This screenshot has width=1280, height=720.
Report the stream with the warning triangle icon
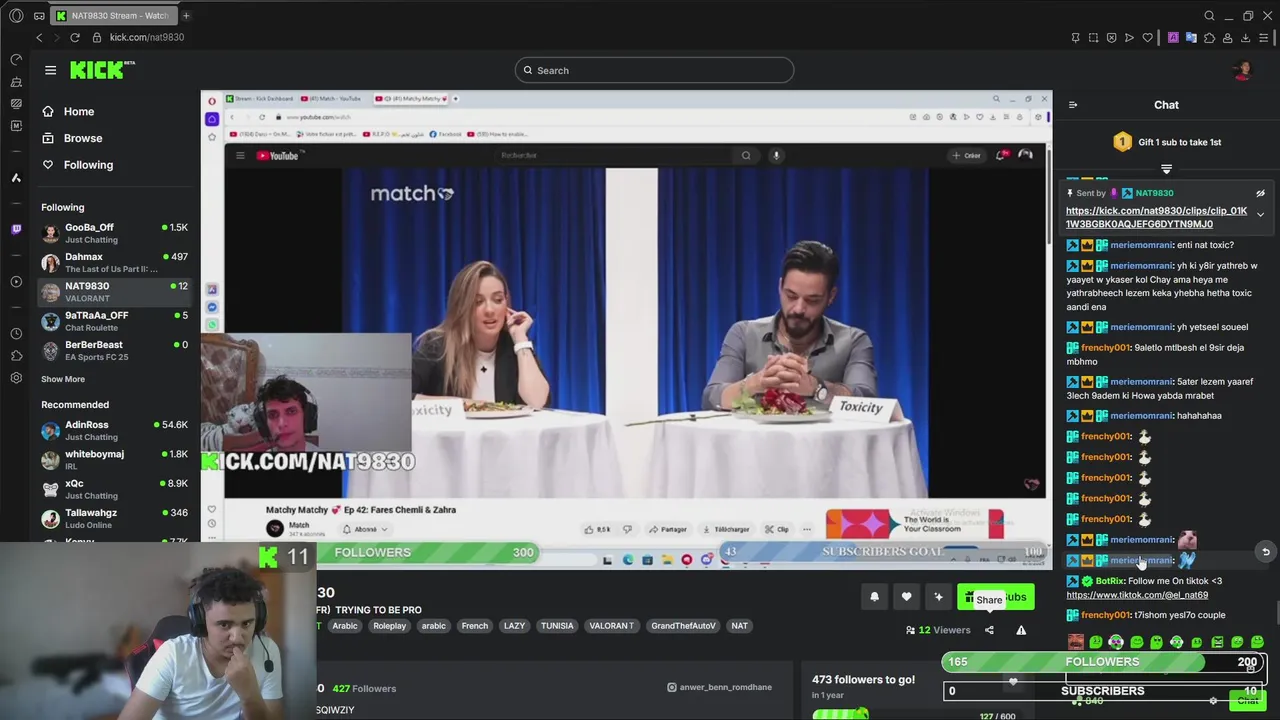click(1021, 630)
